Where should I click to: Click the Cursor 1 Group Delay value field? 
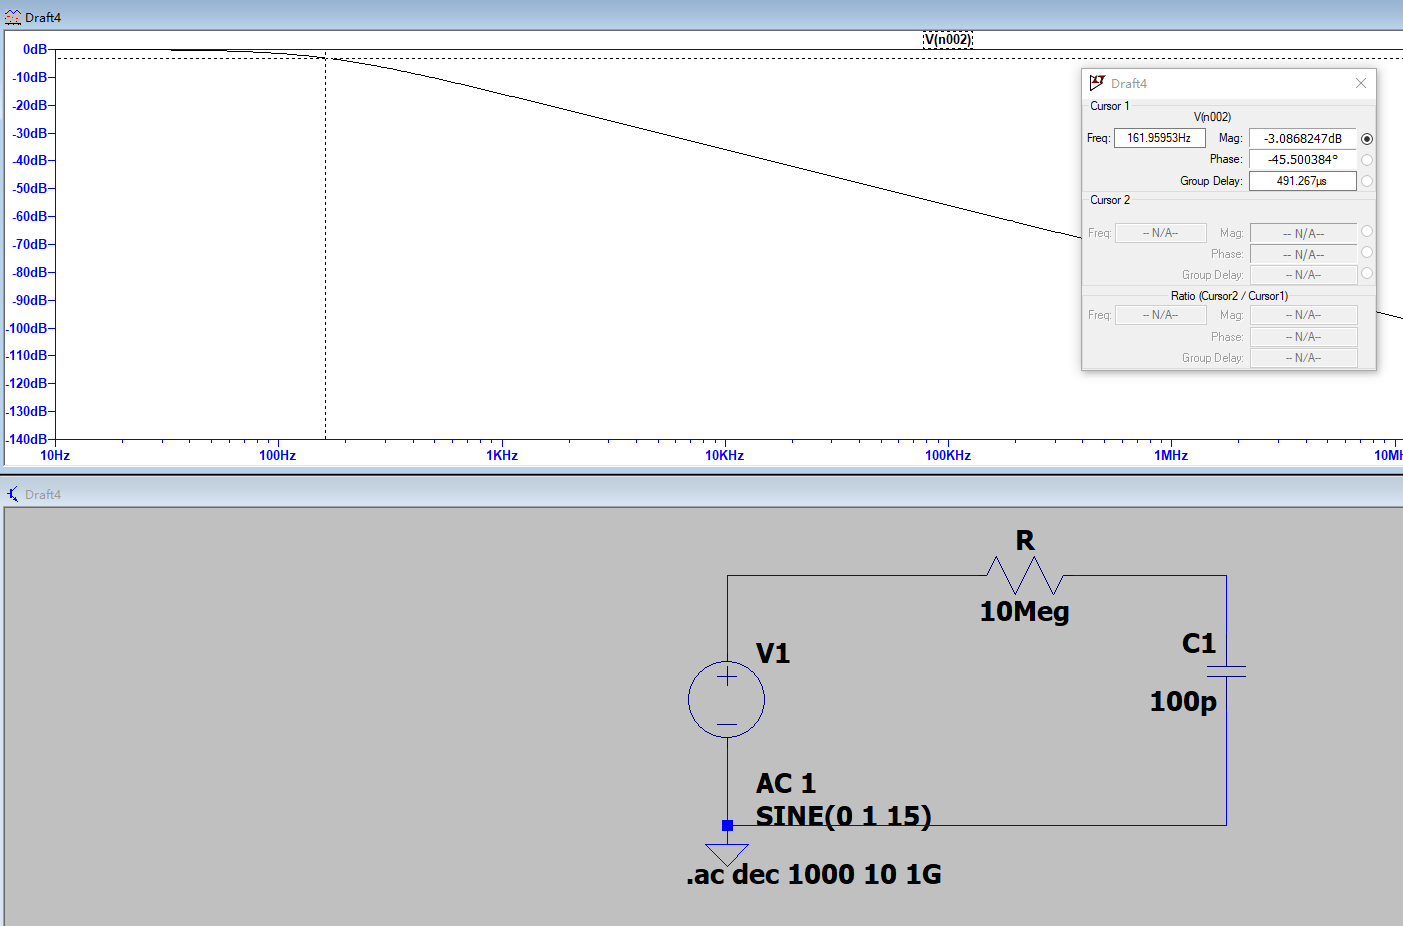point(1303,181)
